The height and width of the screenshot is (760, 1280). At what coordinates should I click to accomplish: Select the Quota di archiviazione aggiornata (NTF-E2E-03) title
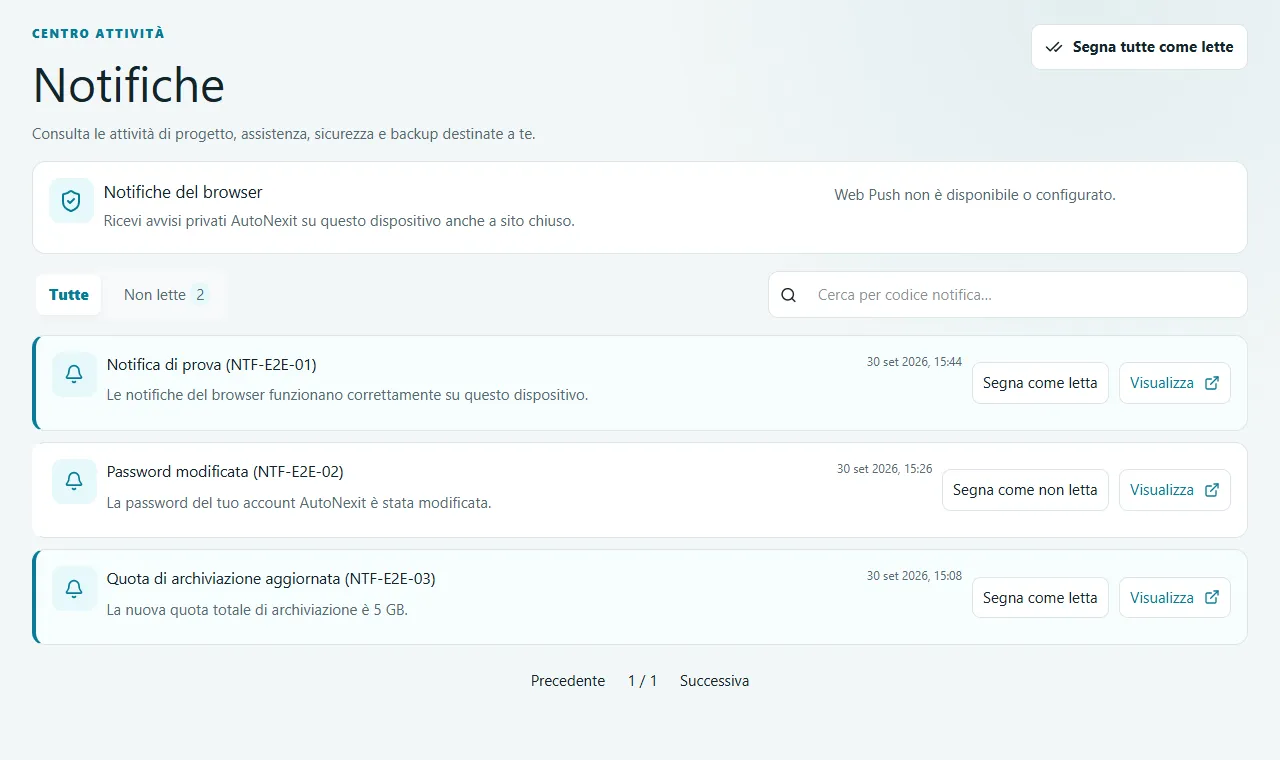pos(271,578)
